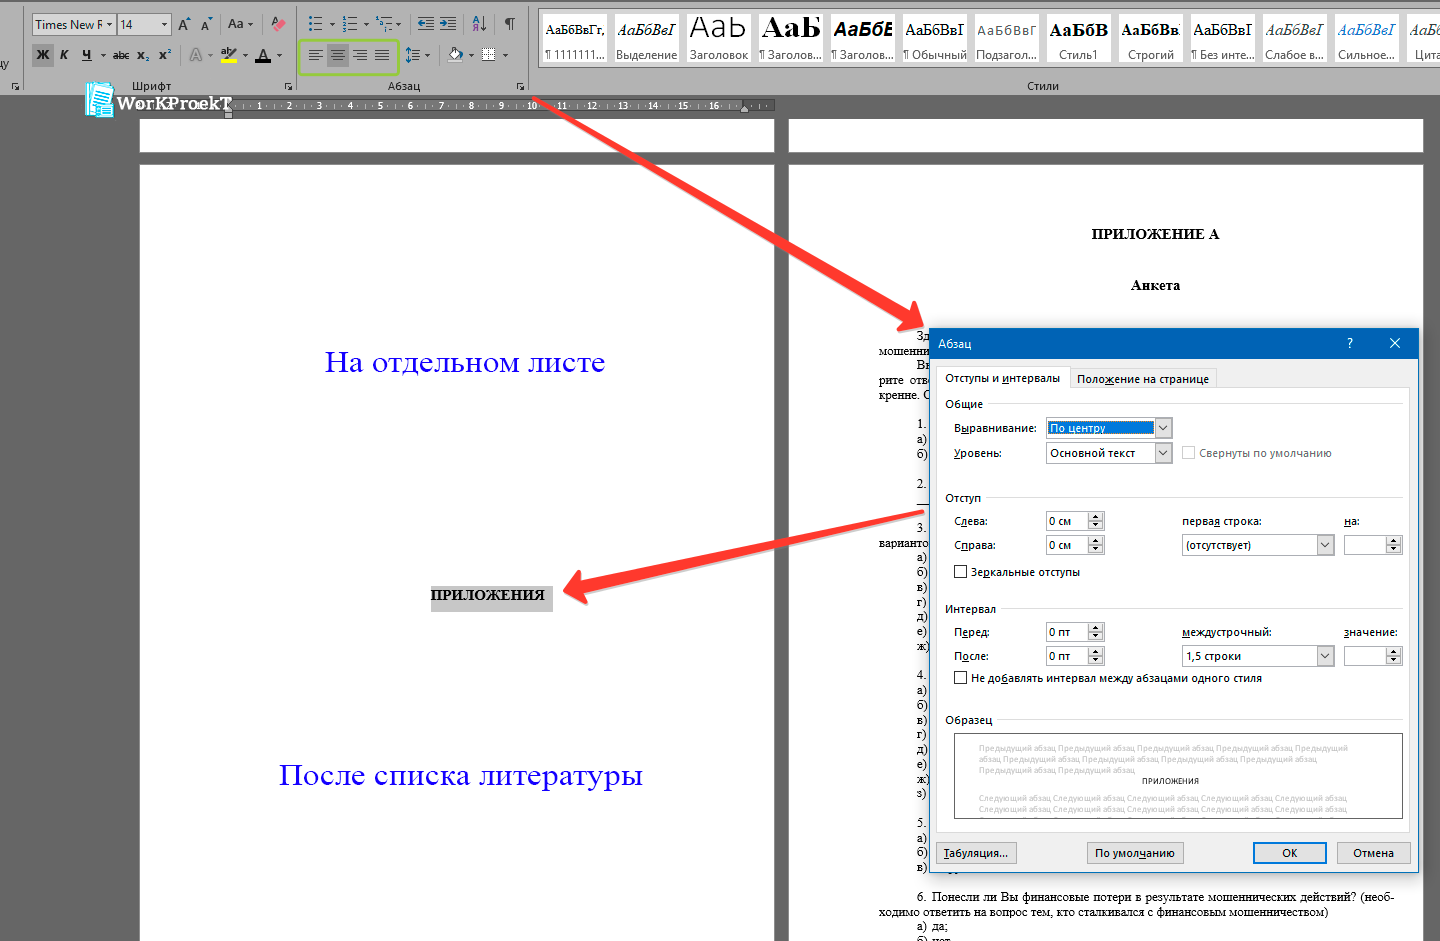Image resolution: width=1440 pixels, height=941 pixels.
Task: Open the Выравнивание dropdown
Action: click(1162, 427)
